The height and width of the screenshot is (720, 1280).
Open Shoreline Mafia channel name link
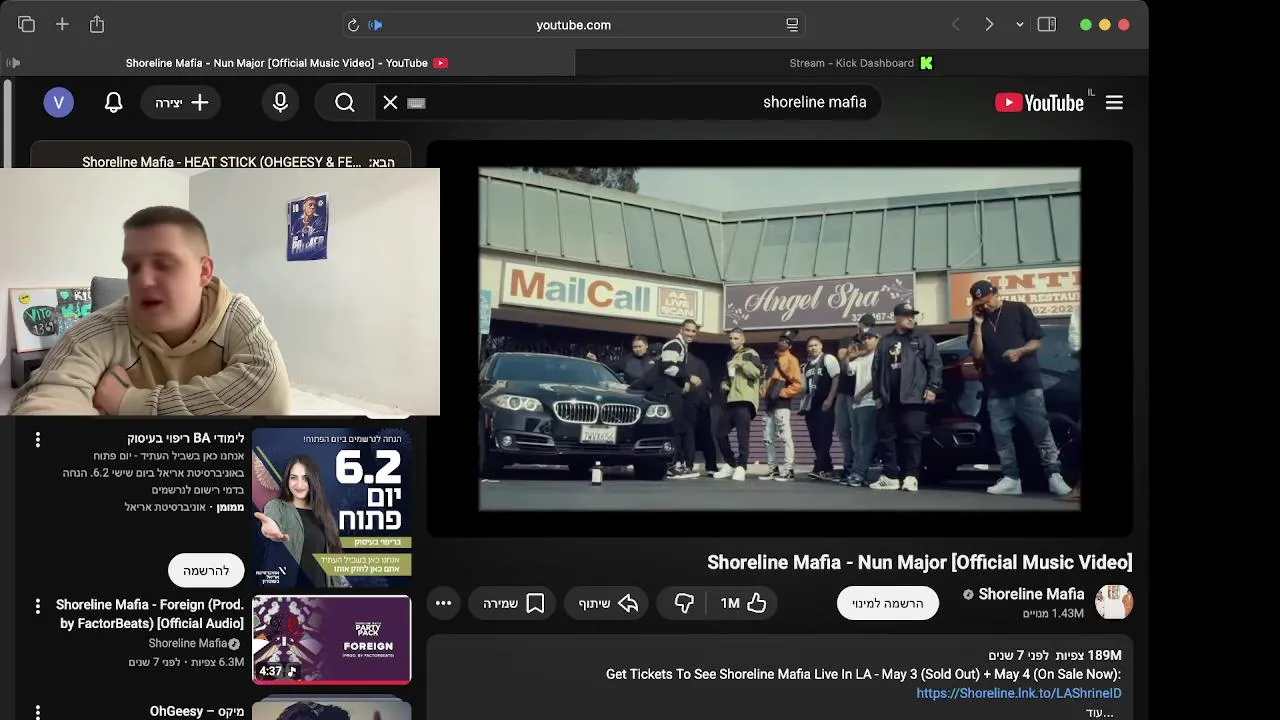coord(1031,594)
